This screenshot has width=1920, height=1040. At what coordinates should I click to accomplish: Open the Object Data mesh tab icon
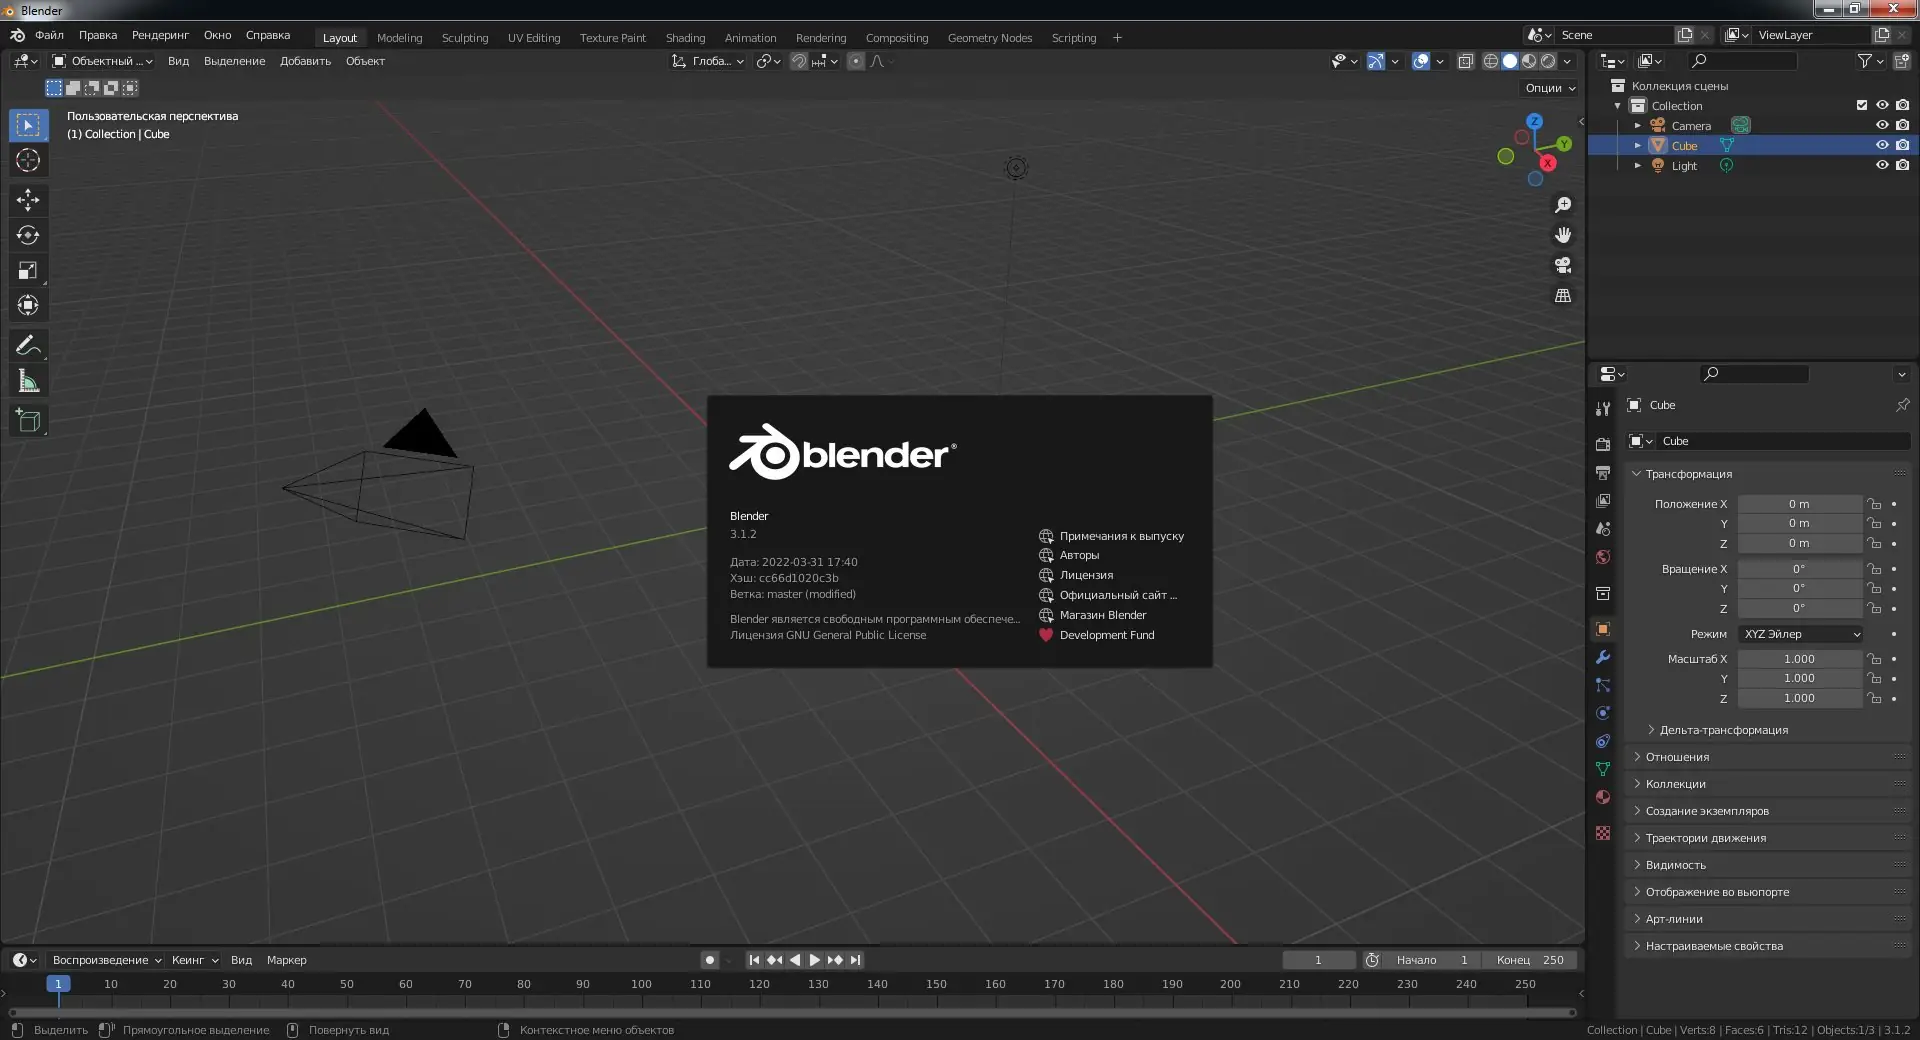click(x=1603, y=769)
